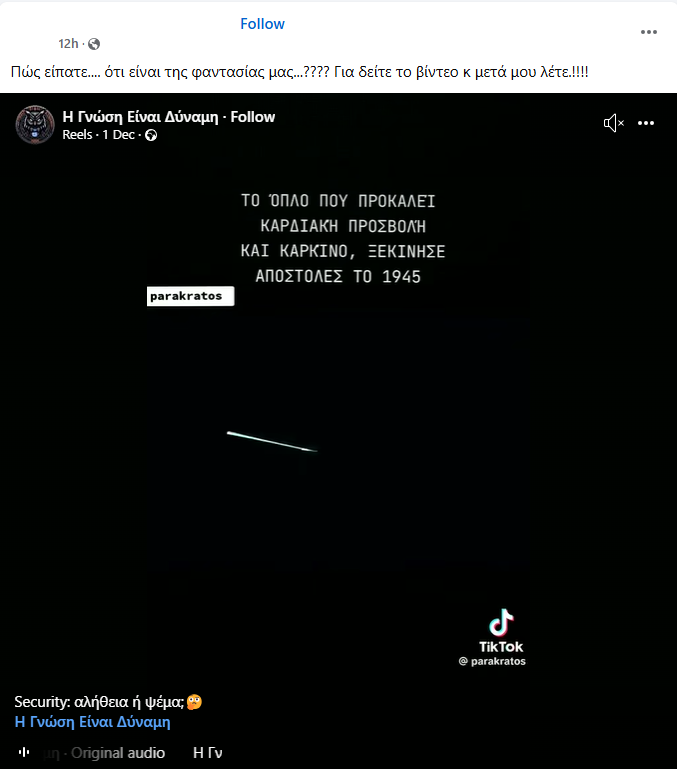Screen dimensions: 677x769
Task: Click the 12h post timestamp
Action: tap(68, 44)
